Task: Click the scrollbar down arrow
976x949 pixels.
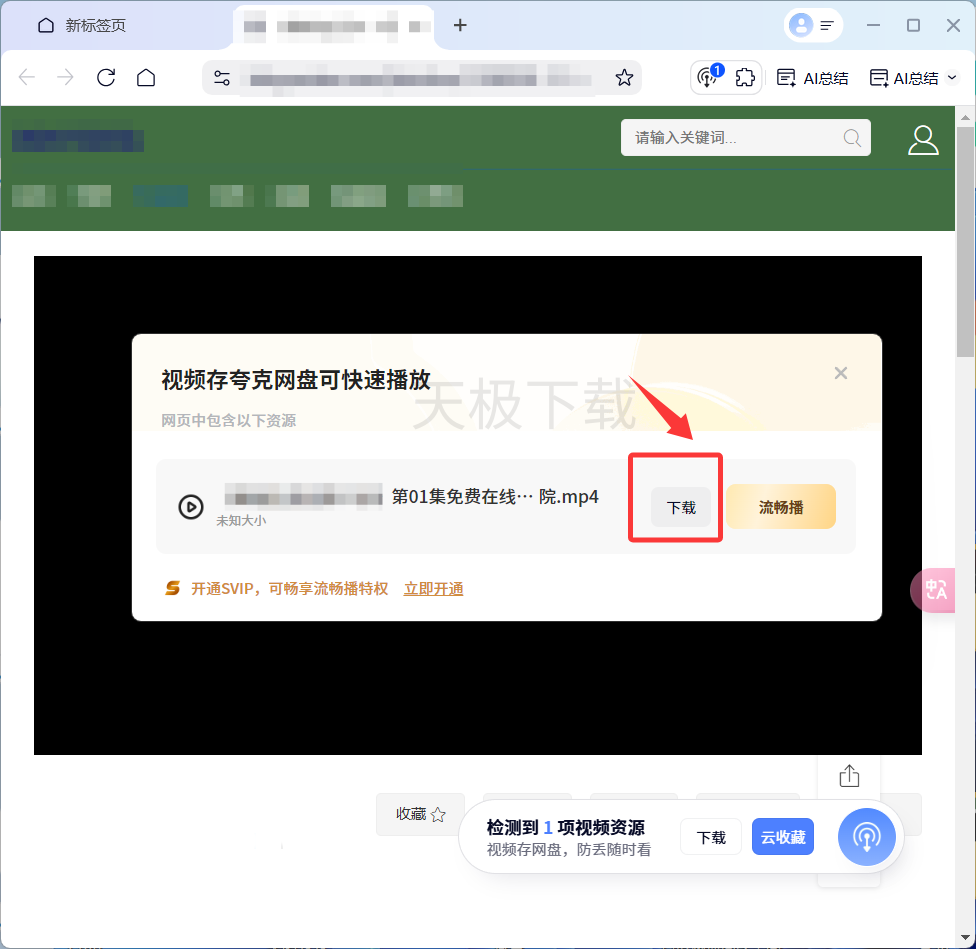Action: coord(965,938)
